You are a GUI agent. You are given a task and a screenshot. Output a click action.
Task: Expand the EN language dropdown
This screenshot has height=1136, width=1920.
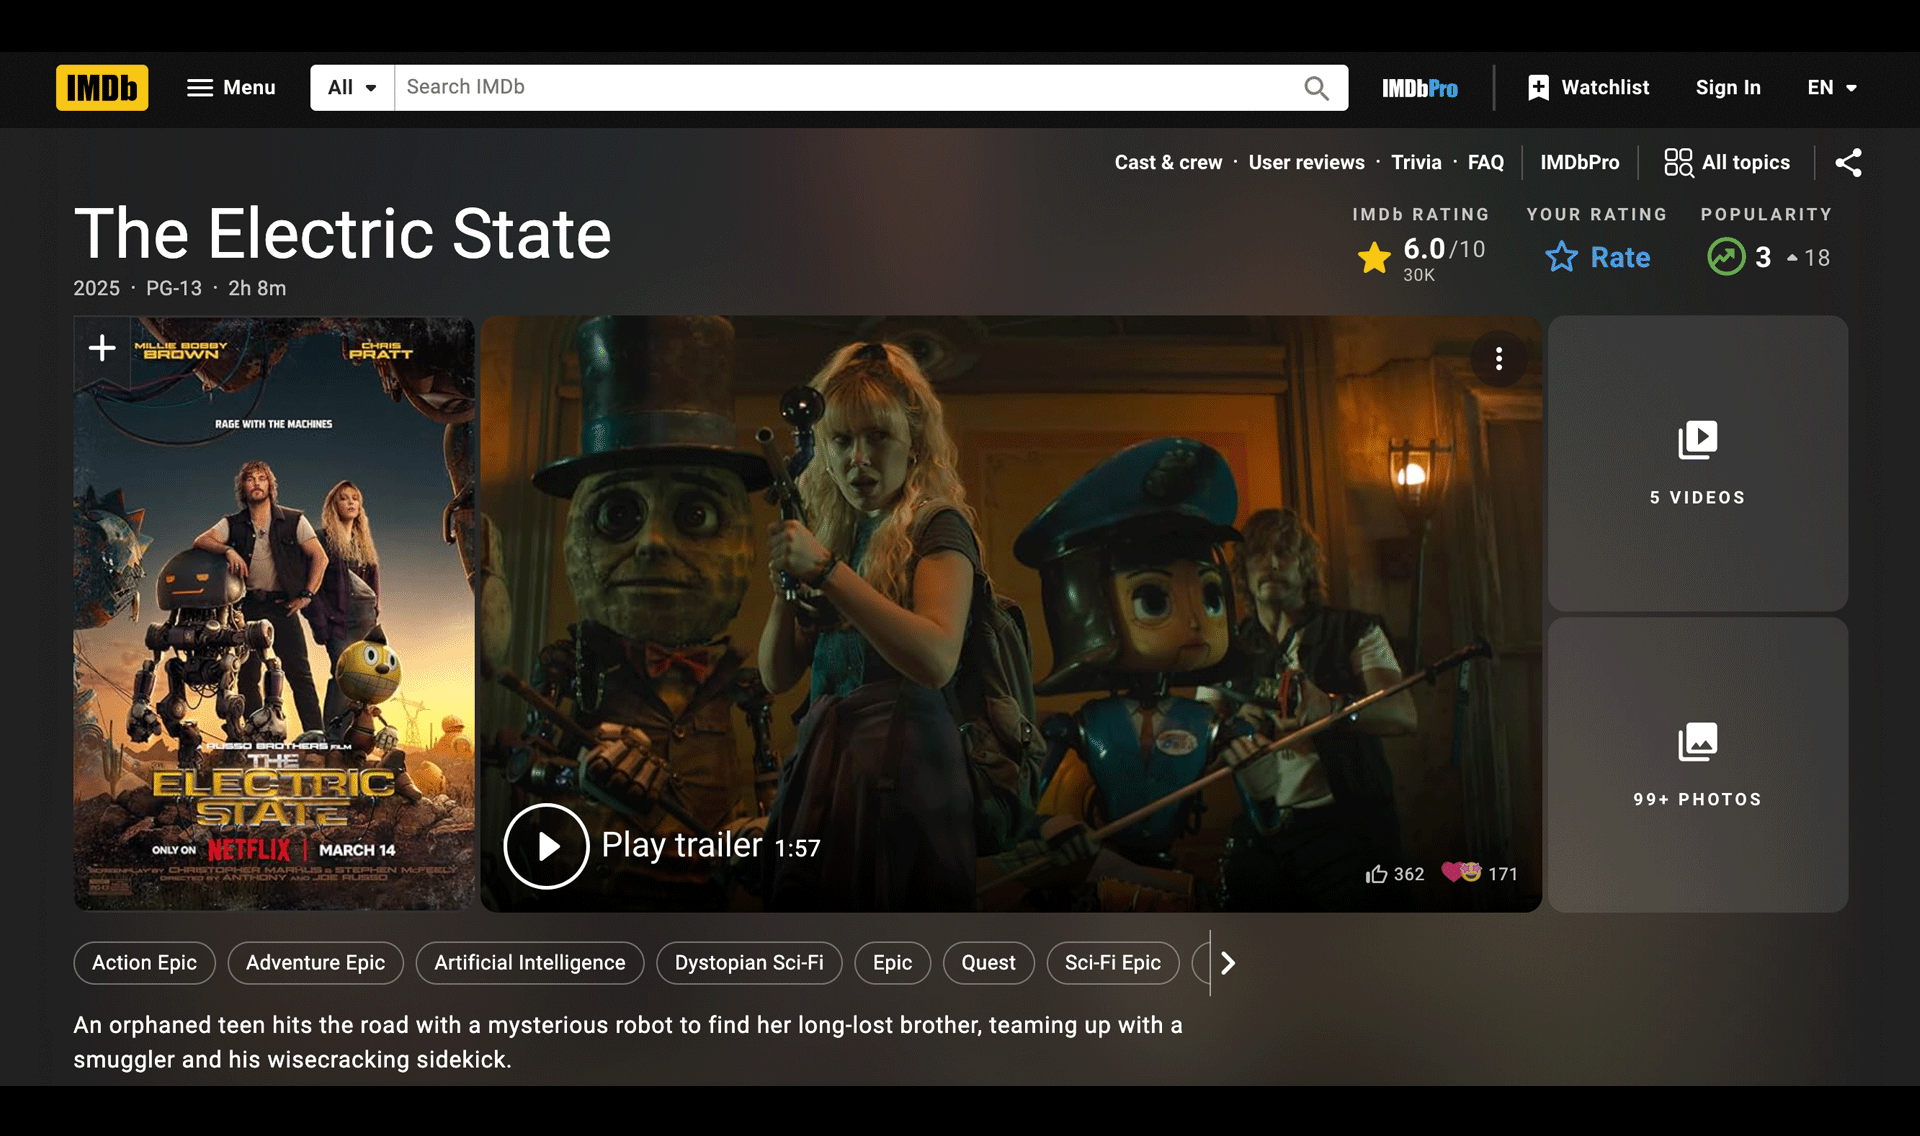click(x=1831, y=88)
